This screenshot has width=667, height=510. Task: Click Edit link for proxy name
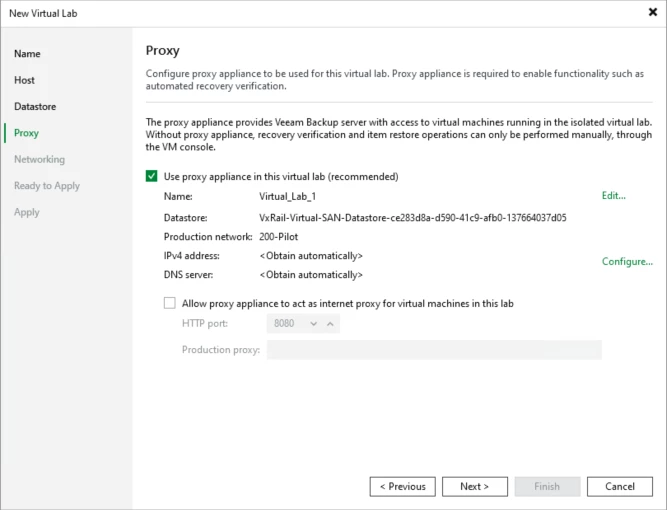pos(613,196)
